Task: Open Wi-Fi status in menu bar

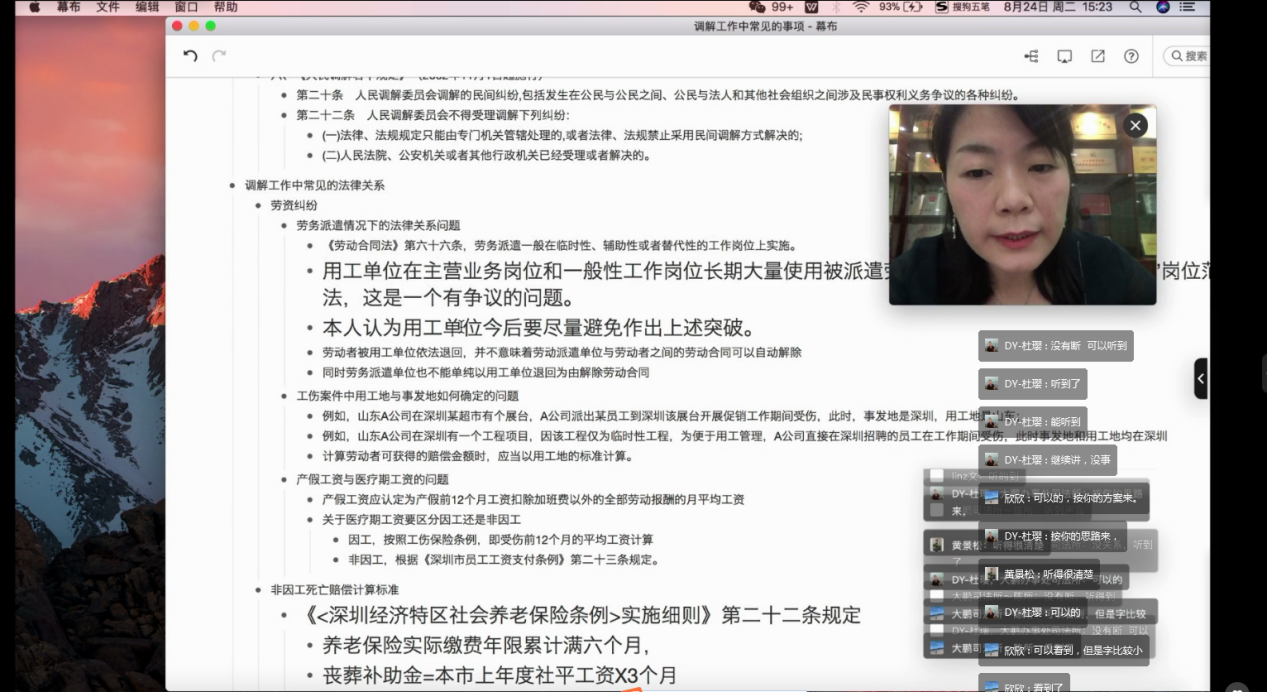Action: (860, 7)
